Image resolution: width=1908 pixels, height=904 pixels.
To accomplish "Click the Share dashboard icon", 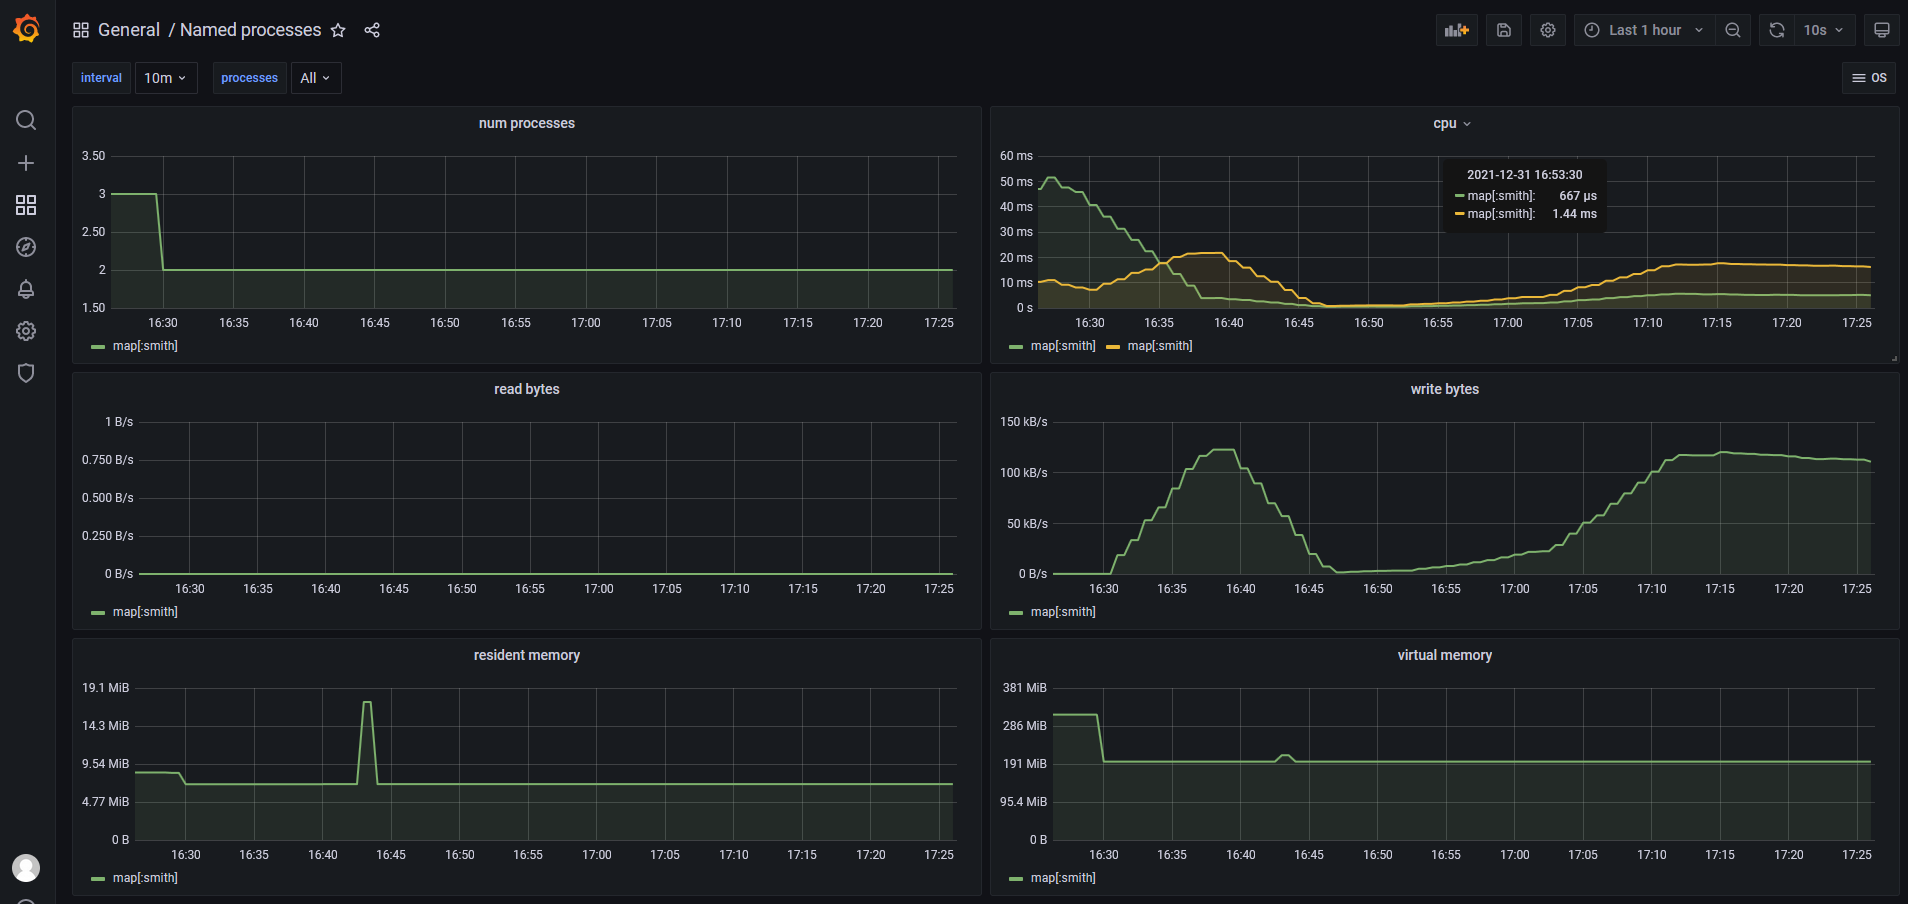I will point(372,30).
